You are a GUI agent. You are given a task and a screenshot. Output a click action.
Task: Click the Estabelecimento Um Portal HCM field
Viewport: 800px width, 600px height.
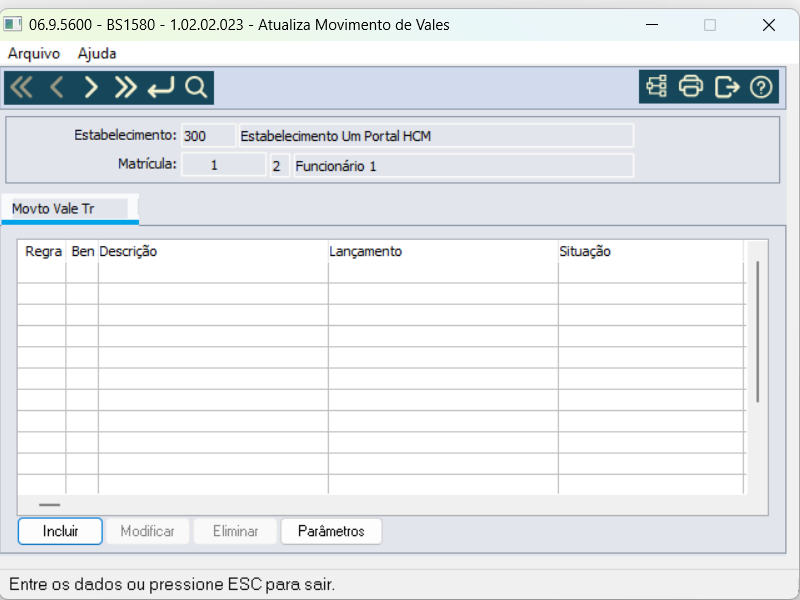click(436, 136)
